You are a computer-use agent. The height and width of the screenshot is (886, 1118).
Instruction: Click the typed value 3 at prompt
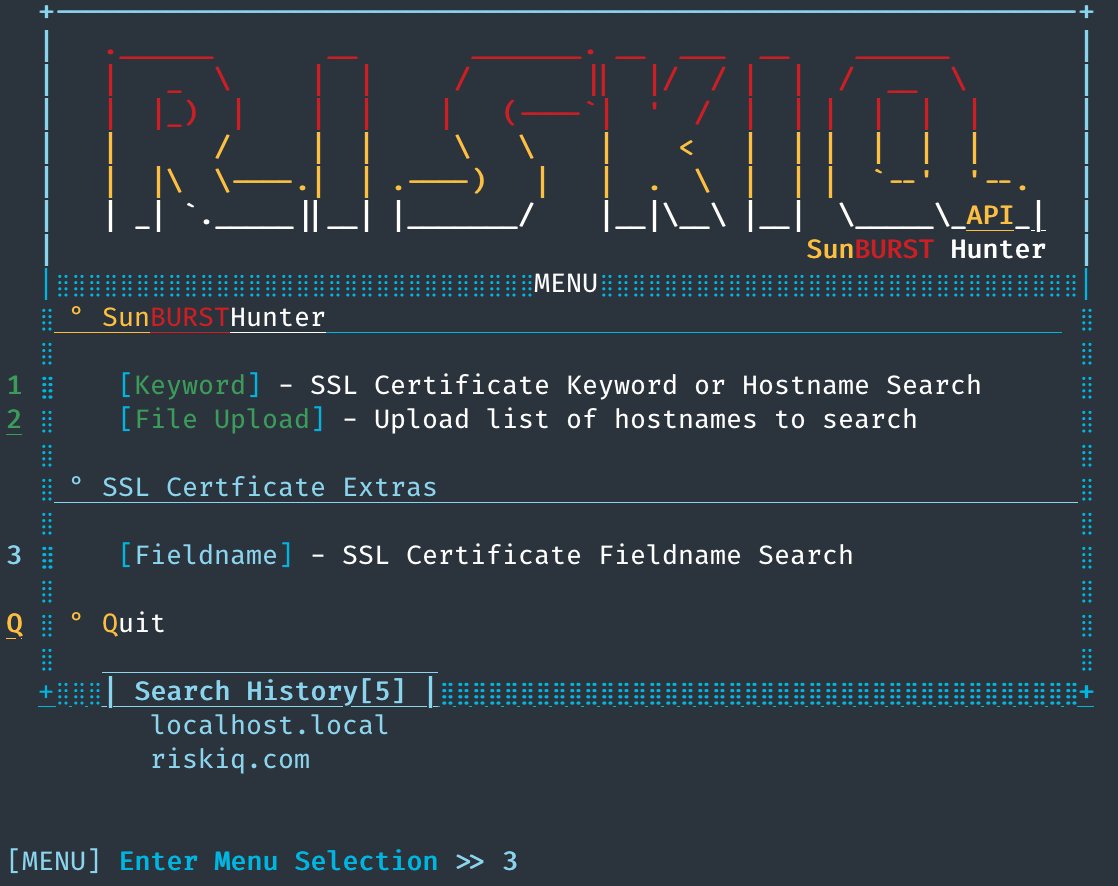tap(510, 861)
